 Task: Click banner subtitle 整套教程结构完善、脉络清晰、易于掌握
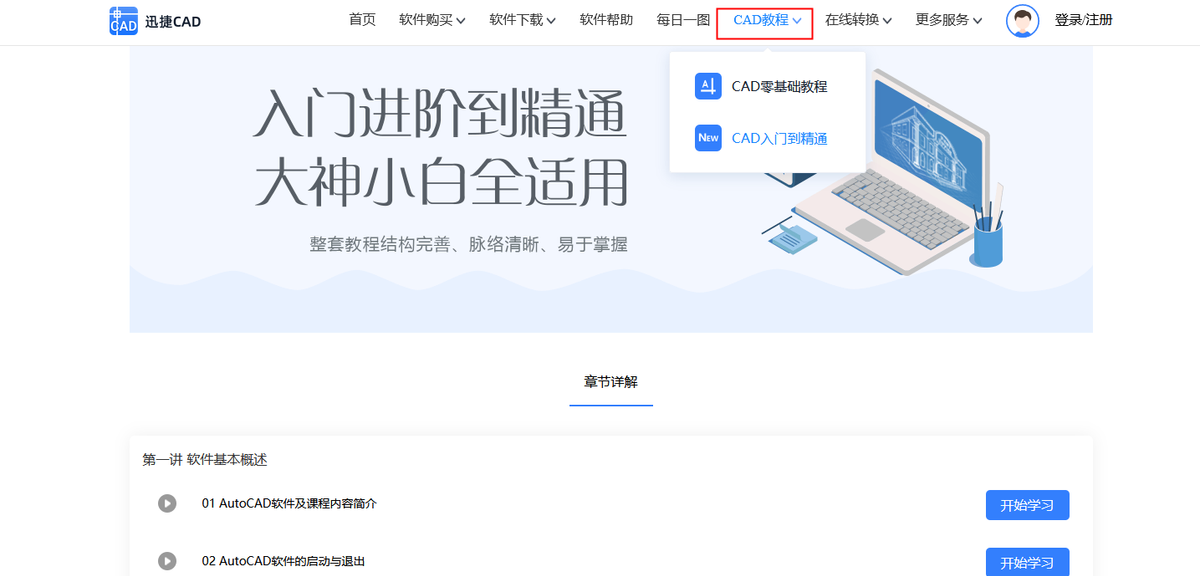point(468,244)
